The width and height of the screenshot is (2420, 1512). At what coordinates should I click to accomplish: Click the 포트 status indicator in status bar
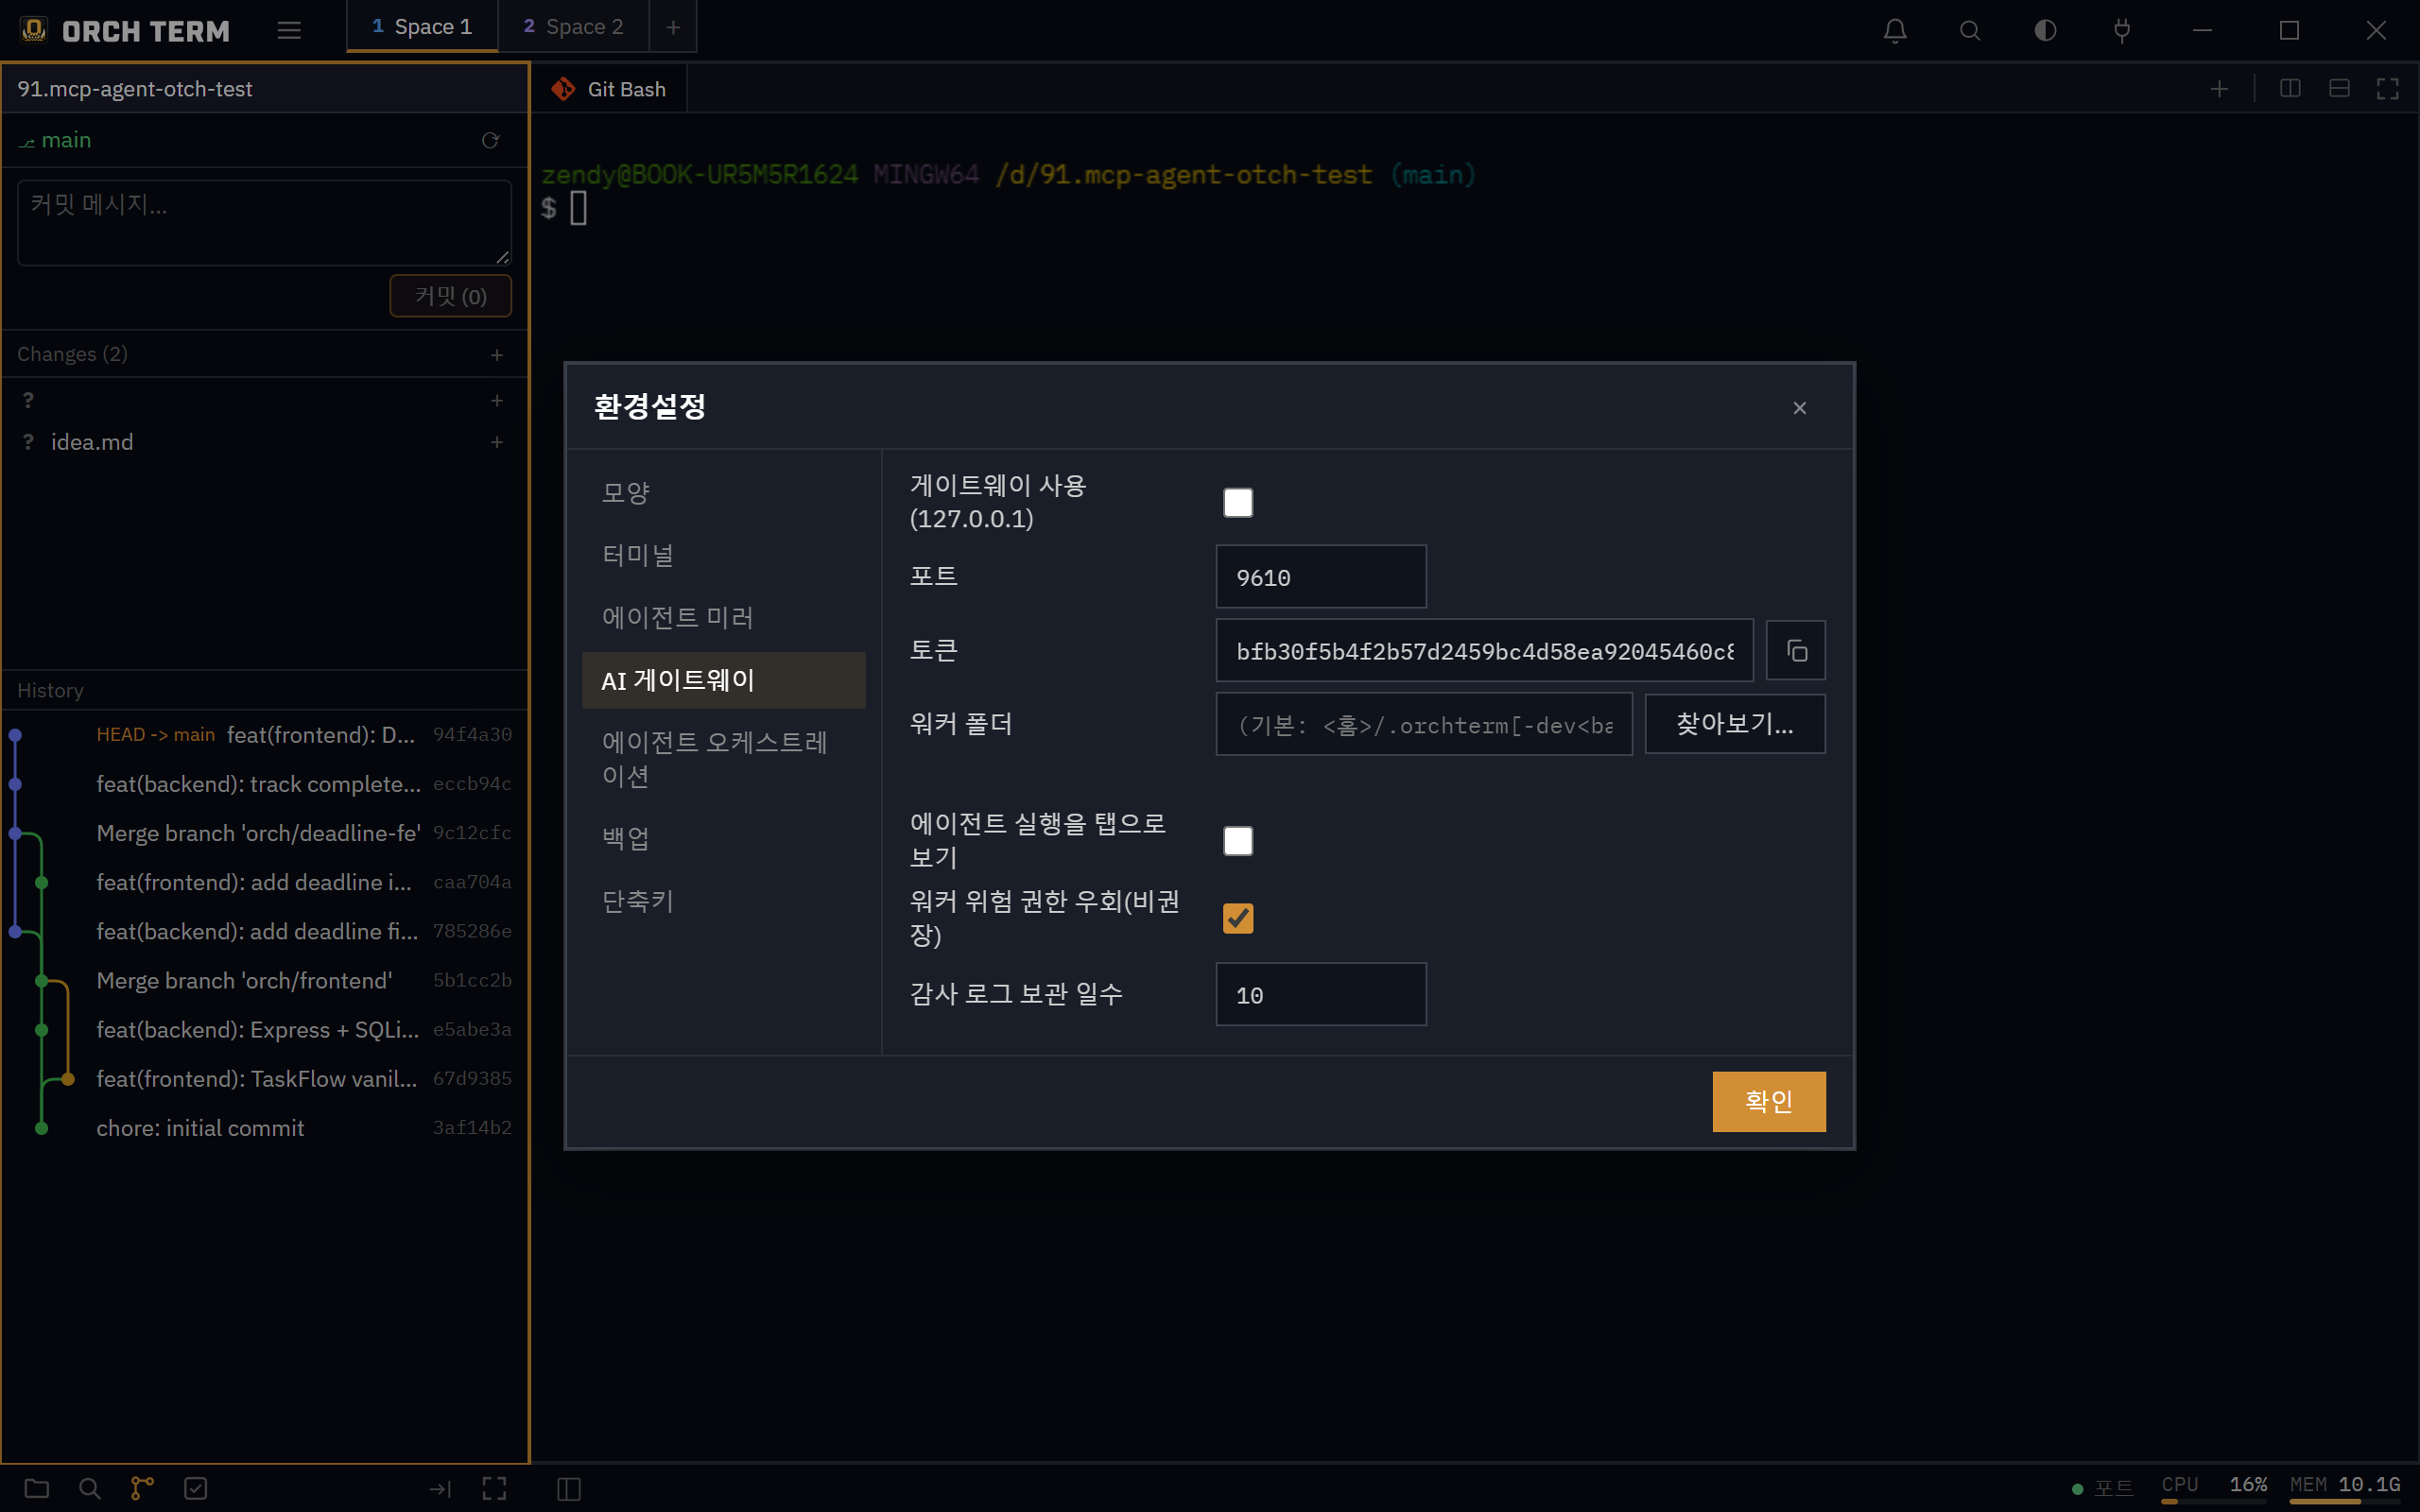coord(2103,1489)
